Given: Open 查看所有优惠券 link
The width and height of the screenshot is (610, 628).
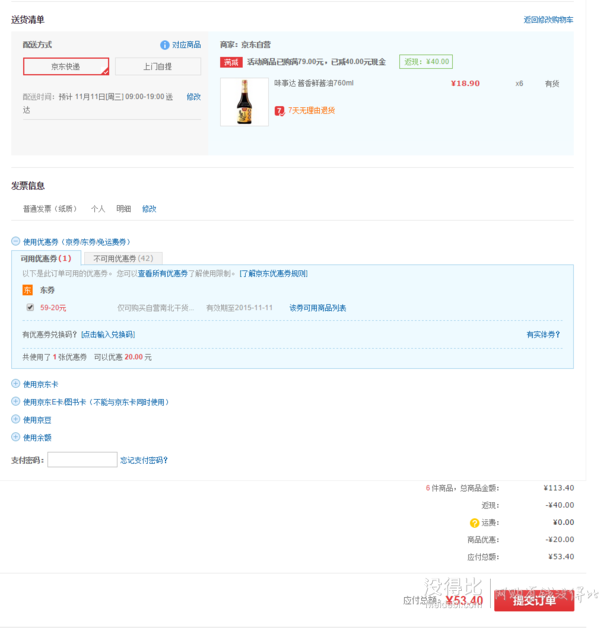Looking at the screenshot, I should (x=163, y=274).
